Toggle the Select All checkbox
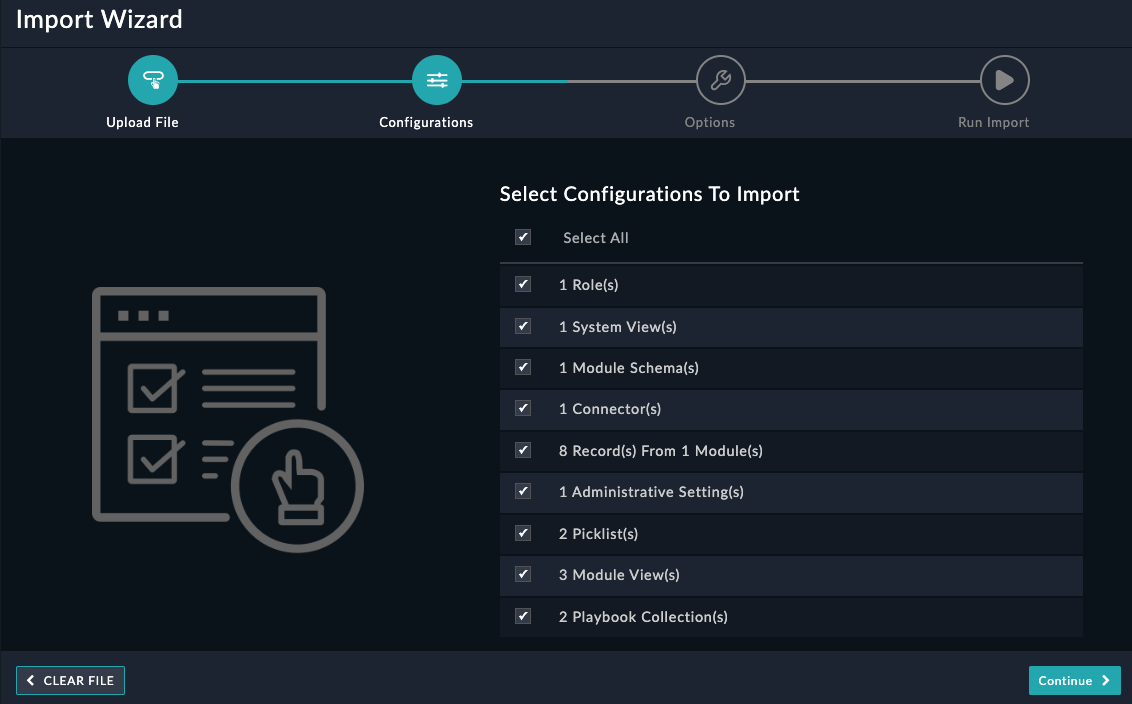Screen dimensions: 1132x704 [x=523, y=237]
